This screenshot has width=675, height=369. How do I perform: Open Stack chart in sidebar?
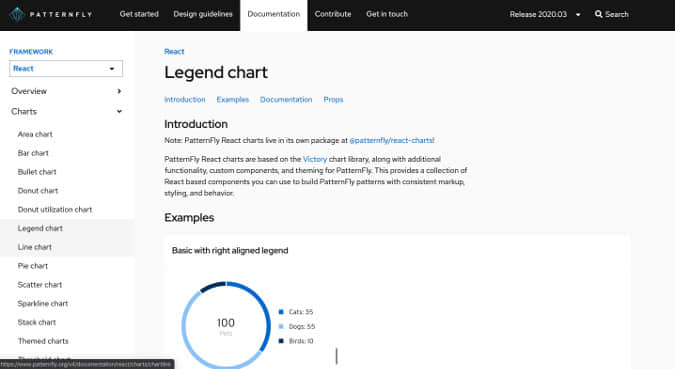tap(37, 322)
